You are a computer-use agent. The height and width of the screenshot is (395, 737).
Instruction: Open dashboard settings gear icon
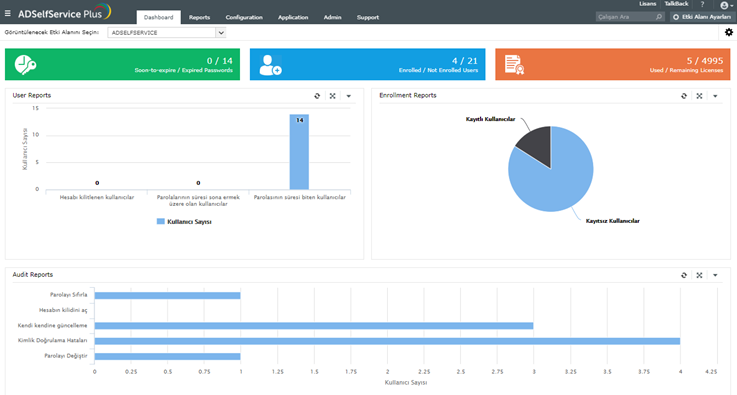tap(729, 32)
